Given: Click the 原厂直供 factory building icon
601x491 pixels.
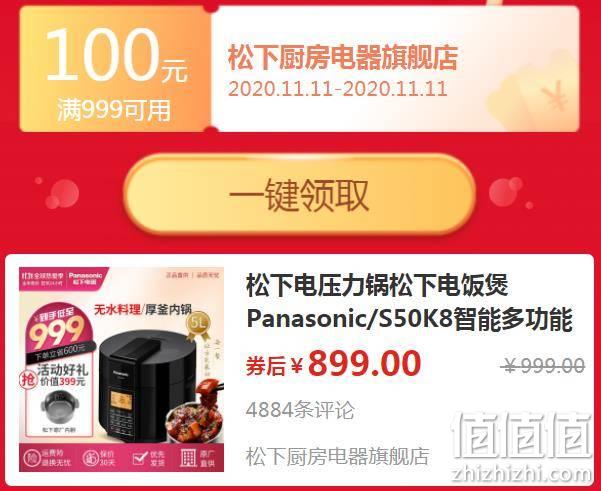Looking at the screenshot, I should click(188, 458).
